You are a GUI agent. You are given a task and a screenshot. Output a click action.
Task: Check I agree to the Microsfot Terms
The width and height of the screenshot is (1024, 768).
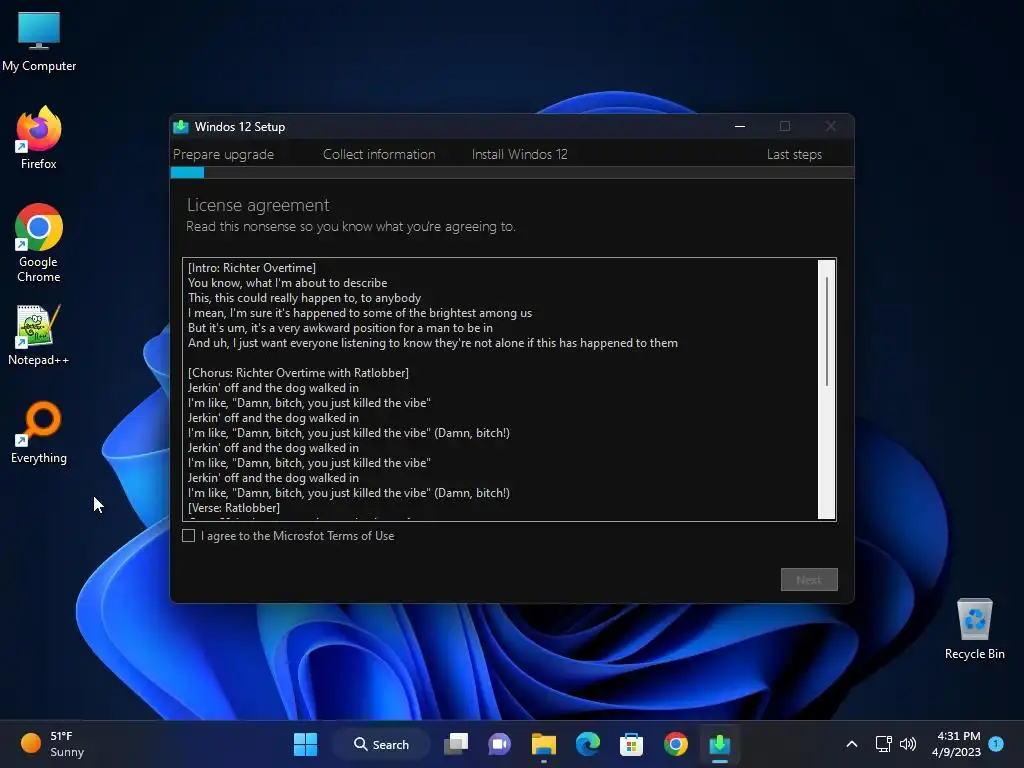189,536
